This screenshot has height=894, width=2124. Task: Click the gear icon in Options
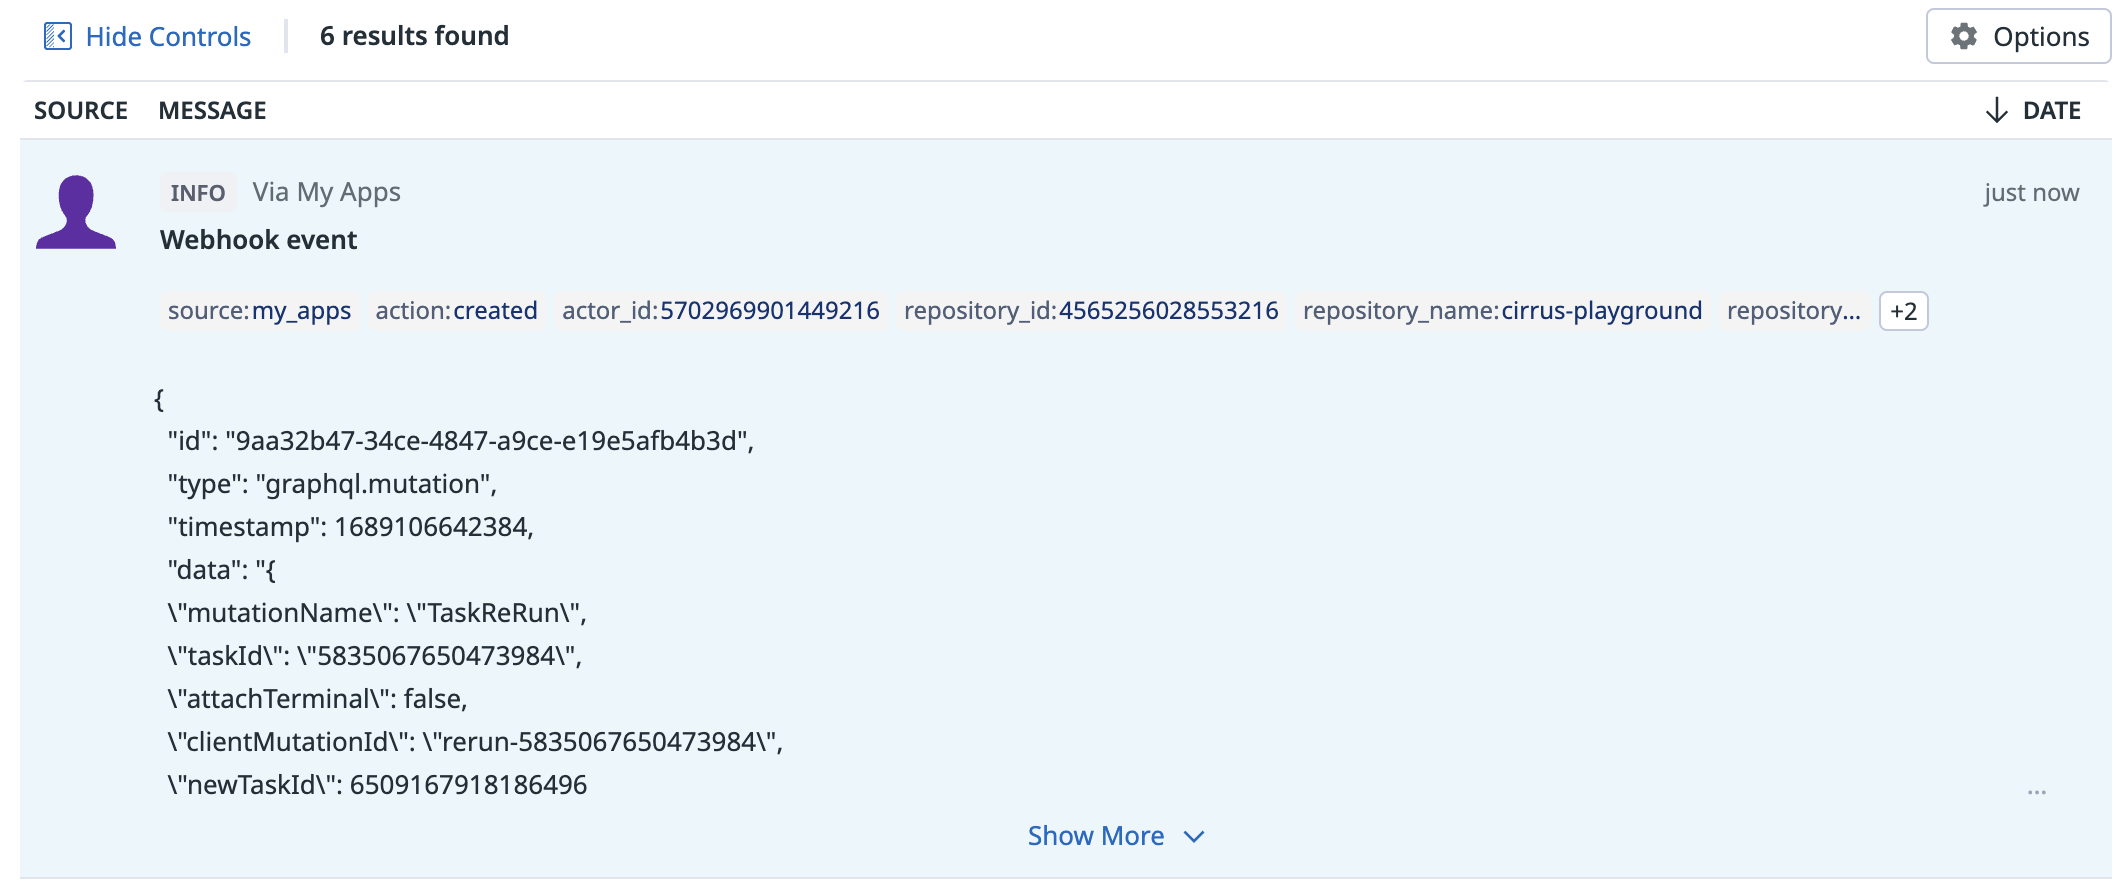1964,37
